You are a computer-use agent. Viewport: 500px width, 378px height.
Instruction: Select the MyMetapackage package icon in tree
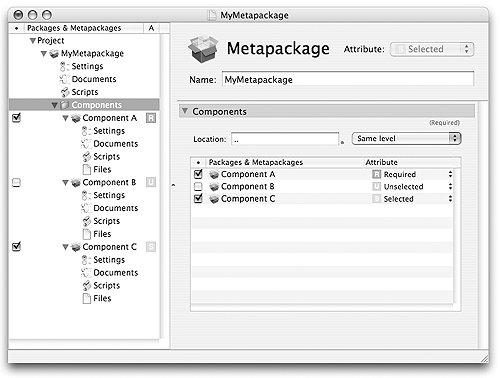(54, 53)
